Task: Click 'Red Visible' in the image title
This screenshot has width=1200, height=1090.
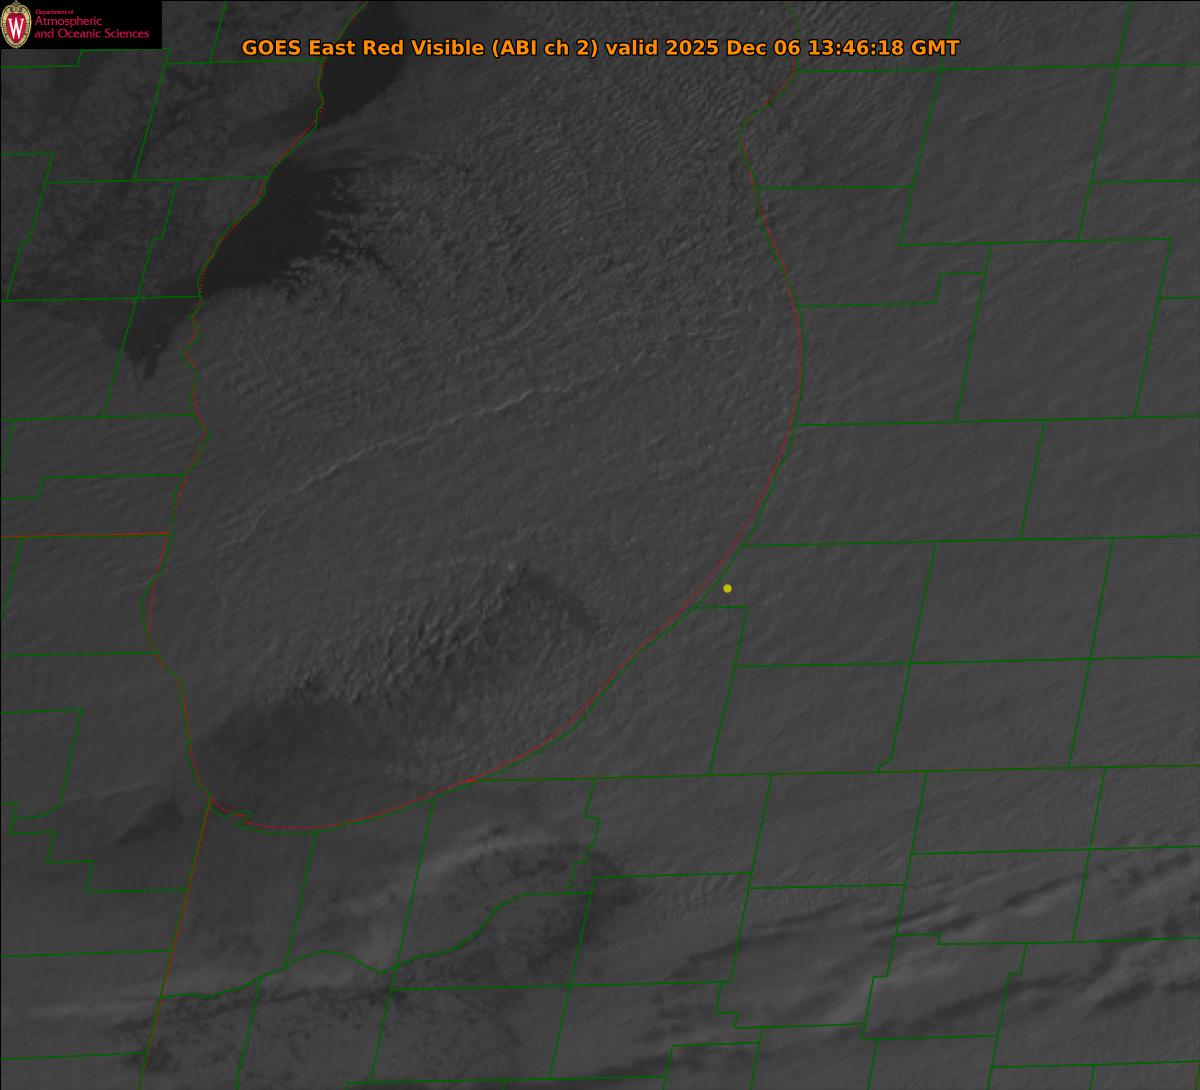Action: point(420,48)
